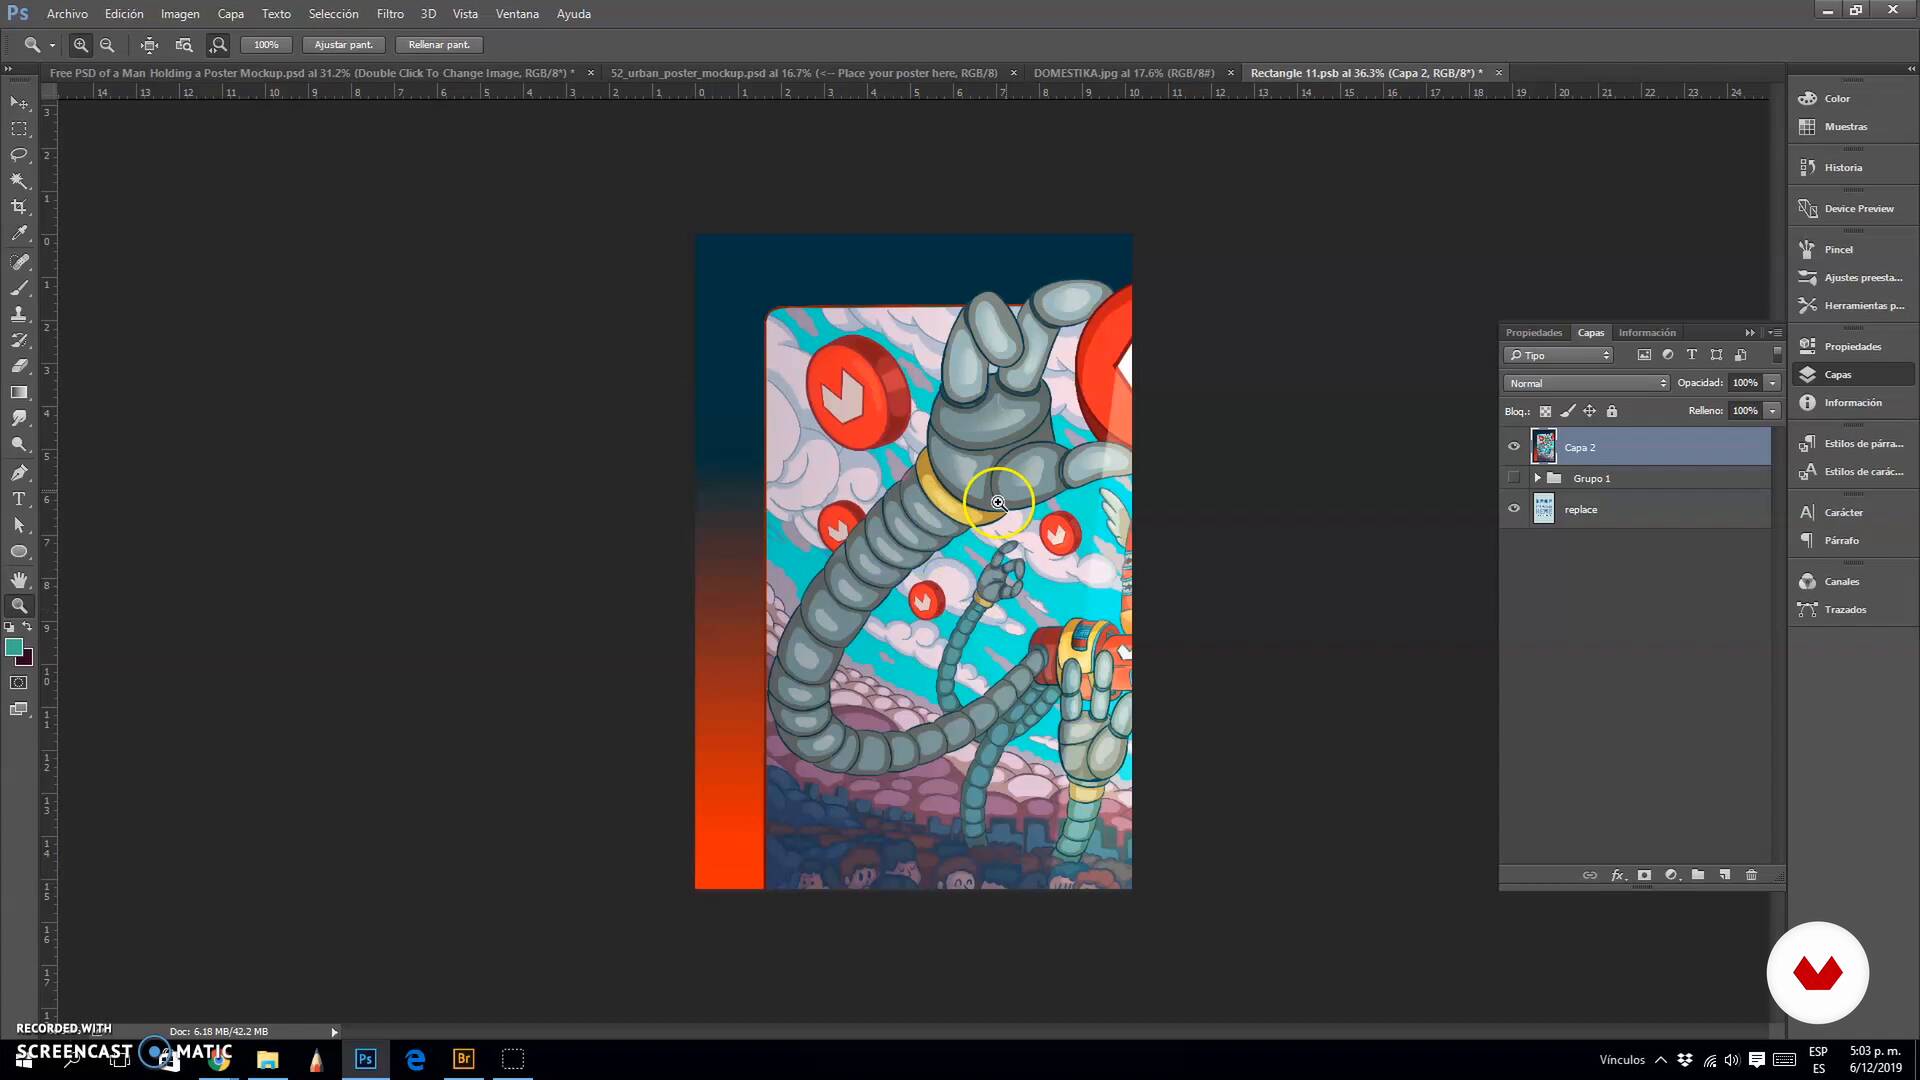Open the Historia panel
Image resolution: width=1920 pixels, height=1080 pixels.
tap(1842, 168)
